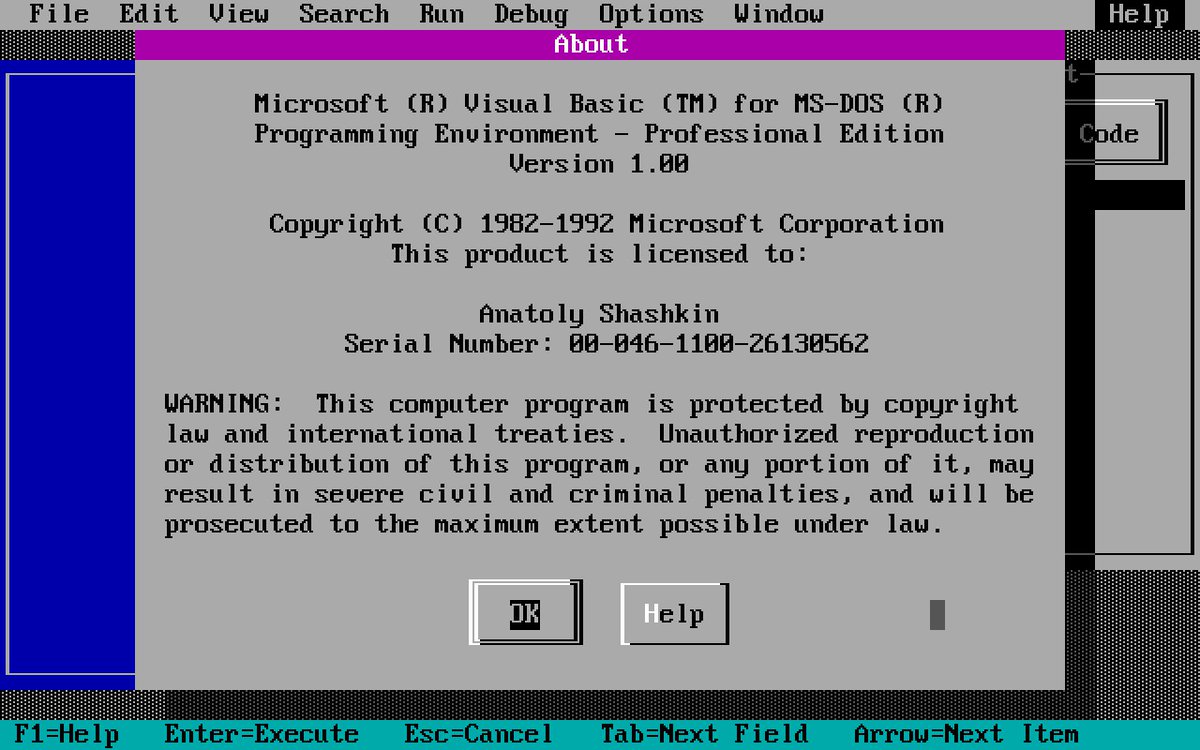Image resolution: width=1200 pixels, height=750 pixels.
Task: Click the Help button in About dialog
Action: (x=675, y=613)
